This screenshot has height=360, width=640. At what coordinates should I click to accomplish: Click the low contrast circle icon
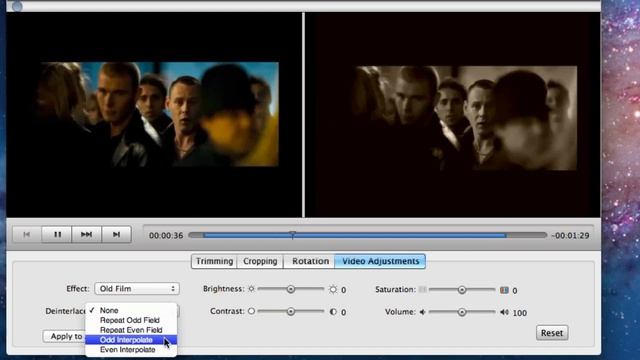[251, 311]
